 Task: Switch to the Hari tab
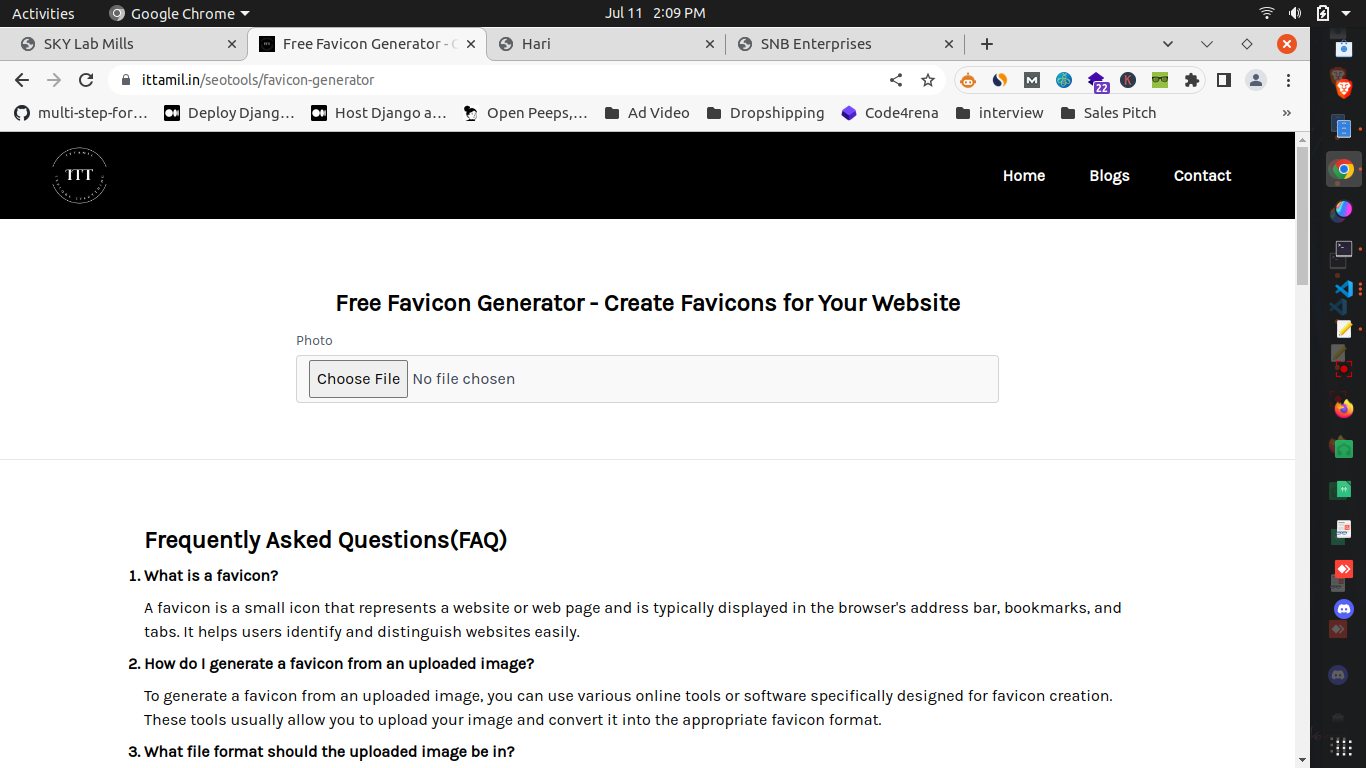pos(606,44)
